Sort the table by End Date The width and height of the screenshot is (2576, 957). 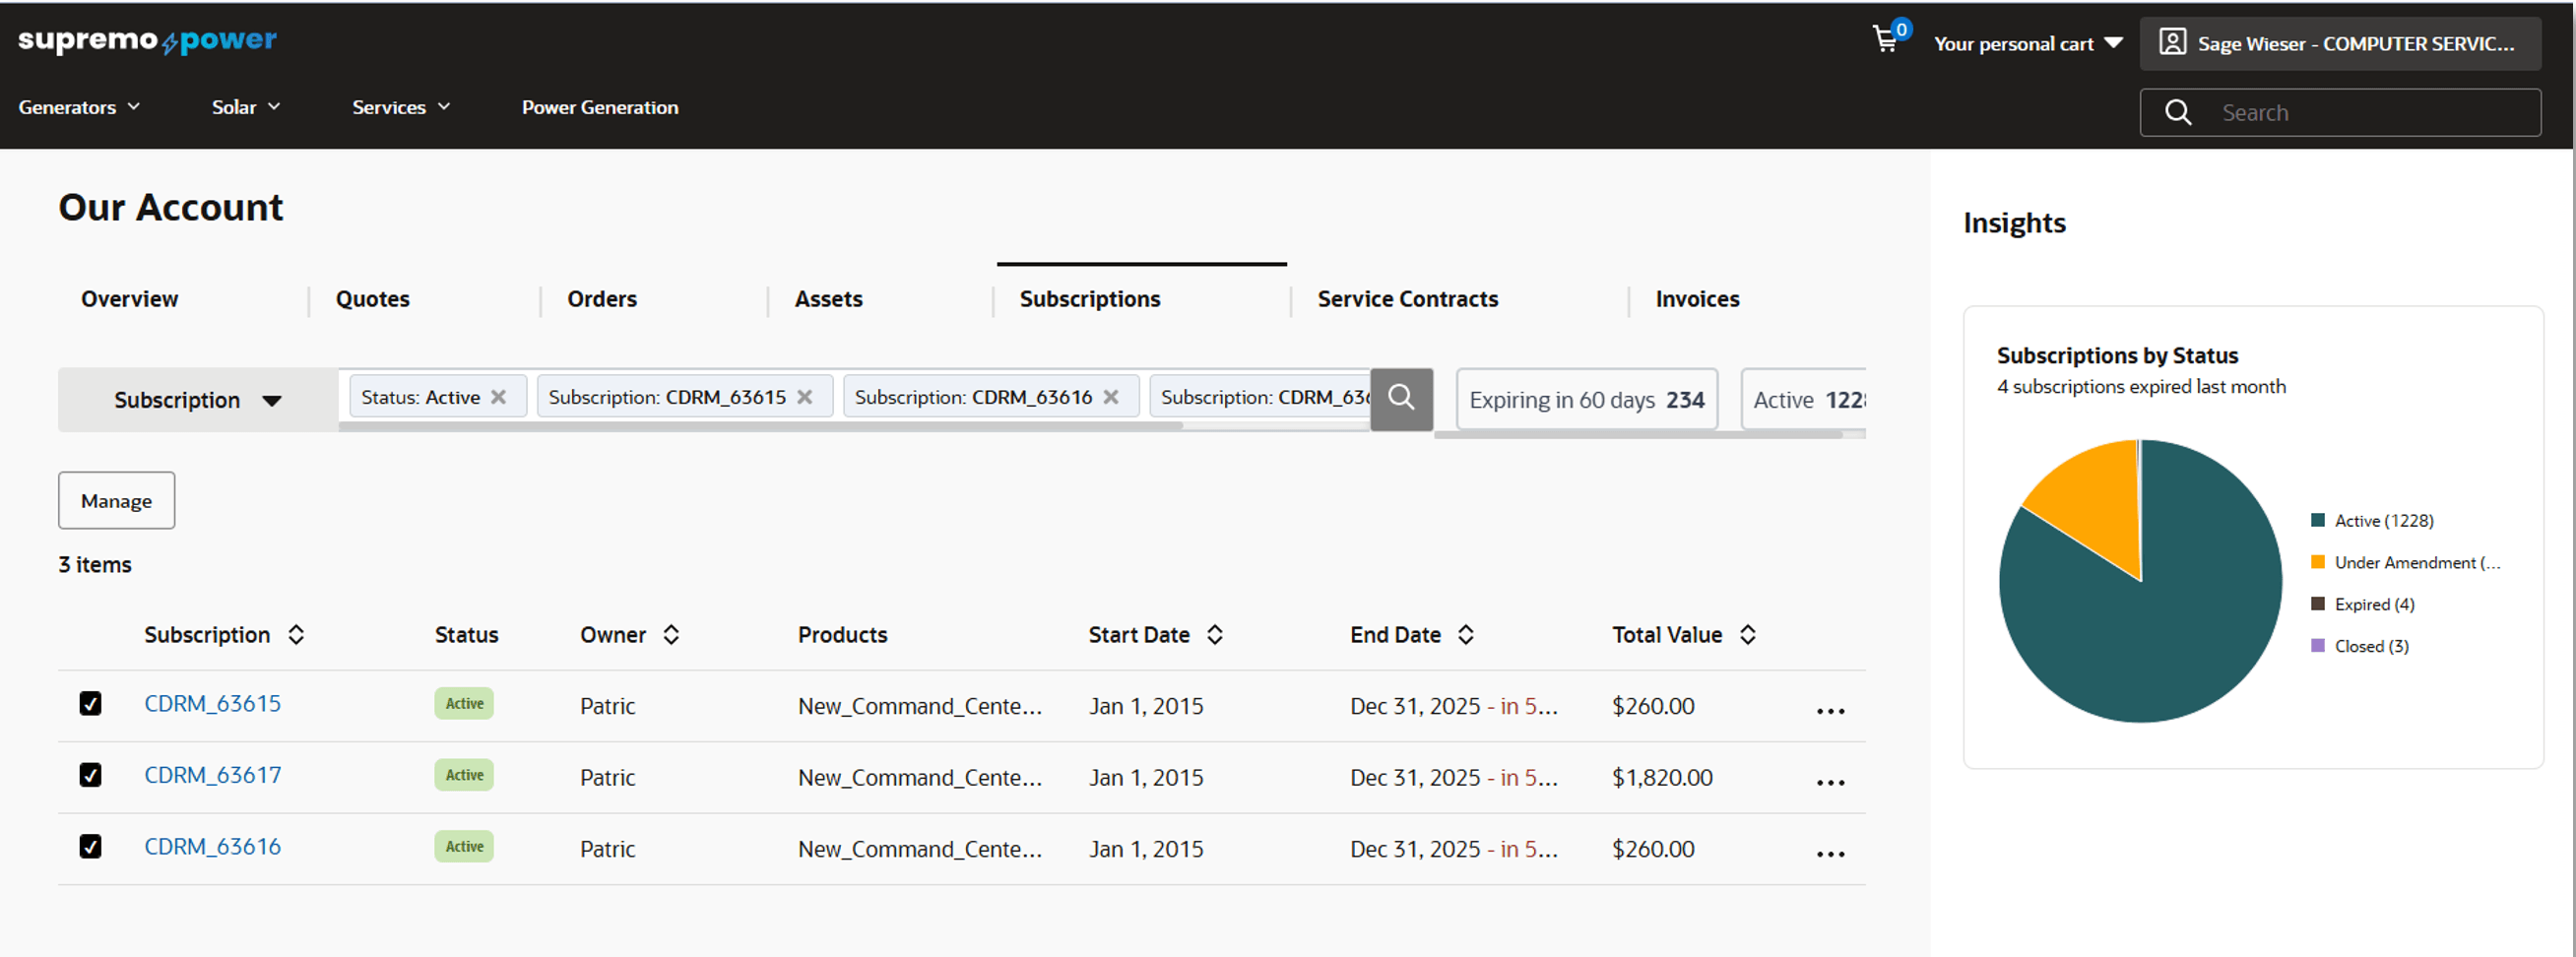click(1466, 634)
